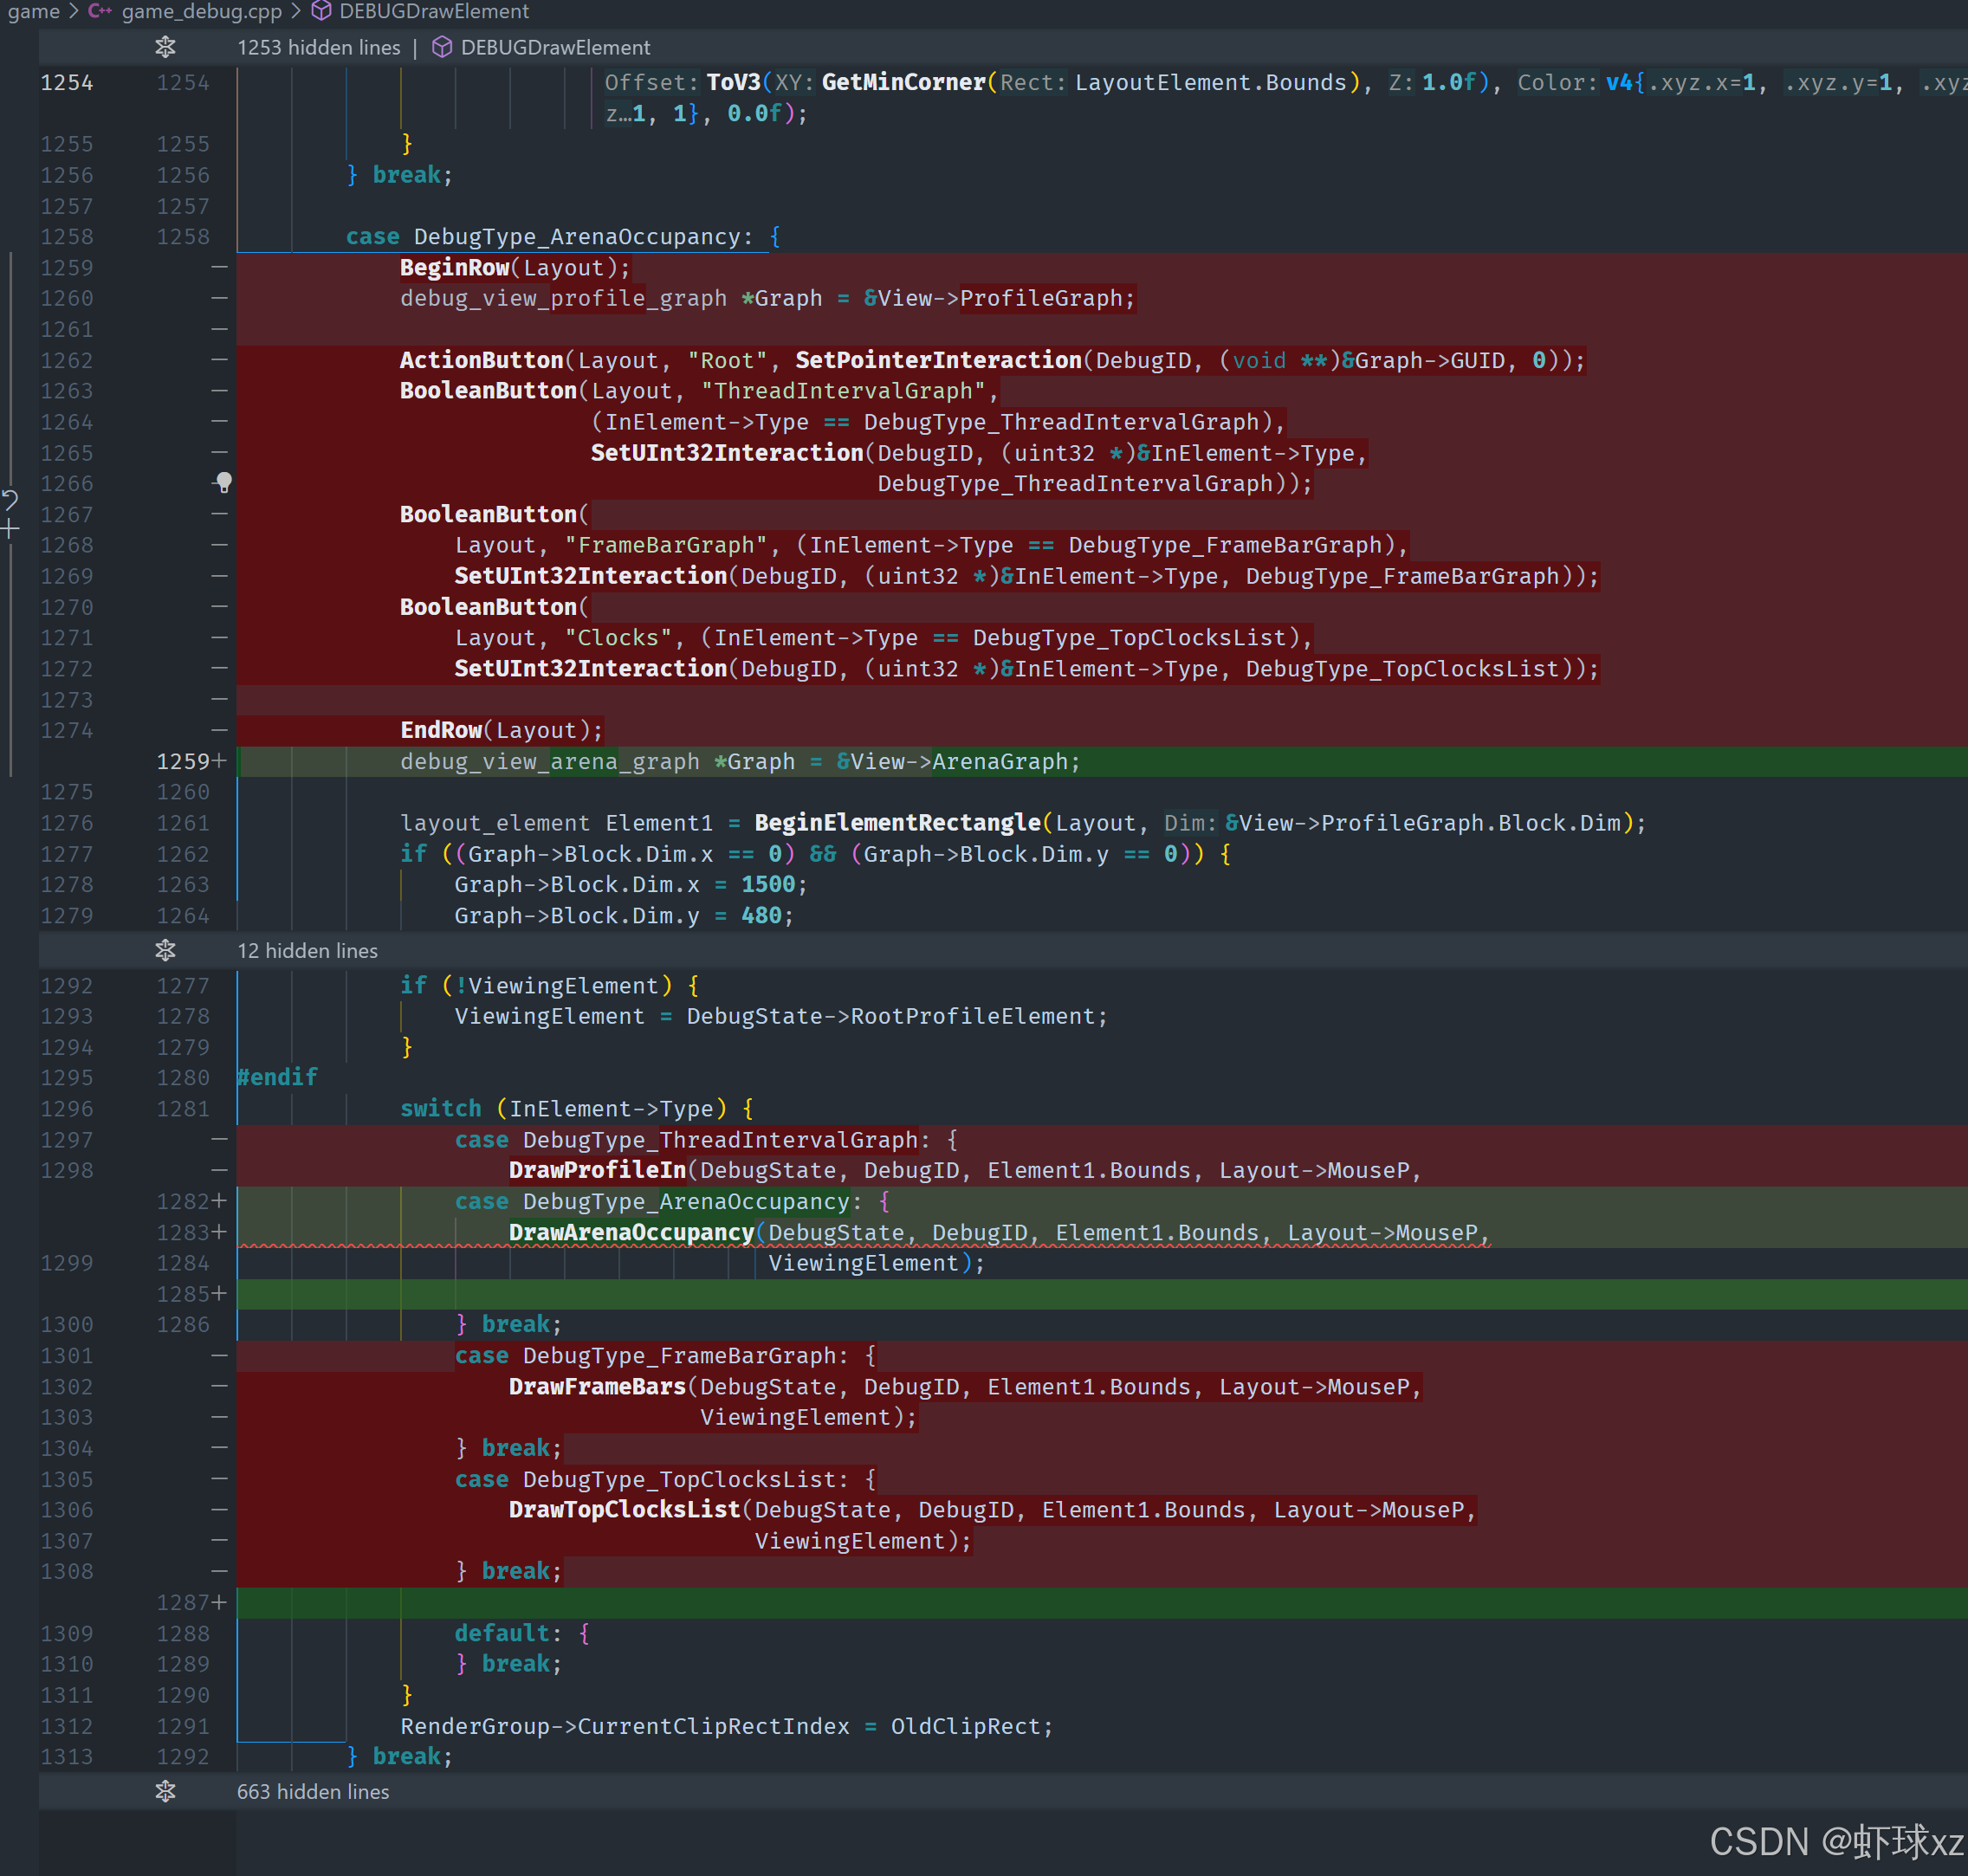The width and height of the screenshot is (1968, 1876).
Task: Click the plus marker on added line 1287
Action: click(219, 1602)
